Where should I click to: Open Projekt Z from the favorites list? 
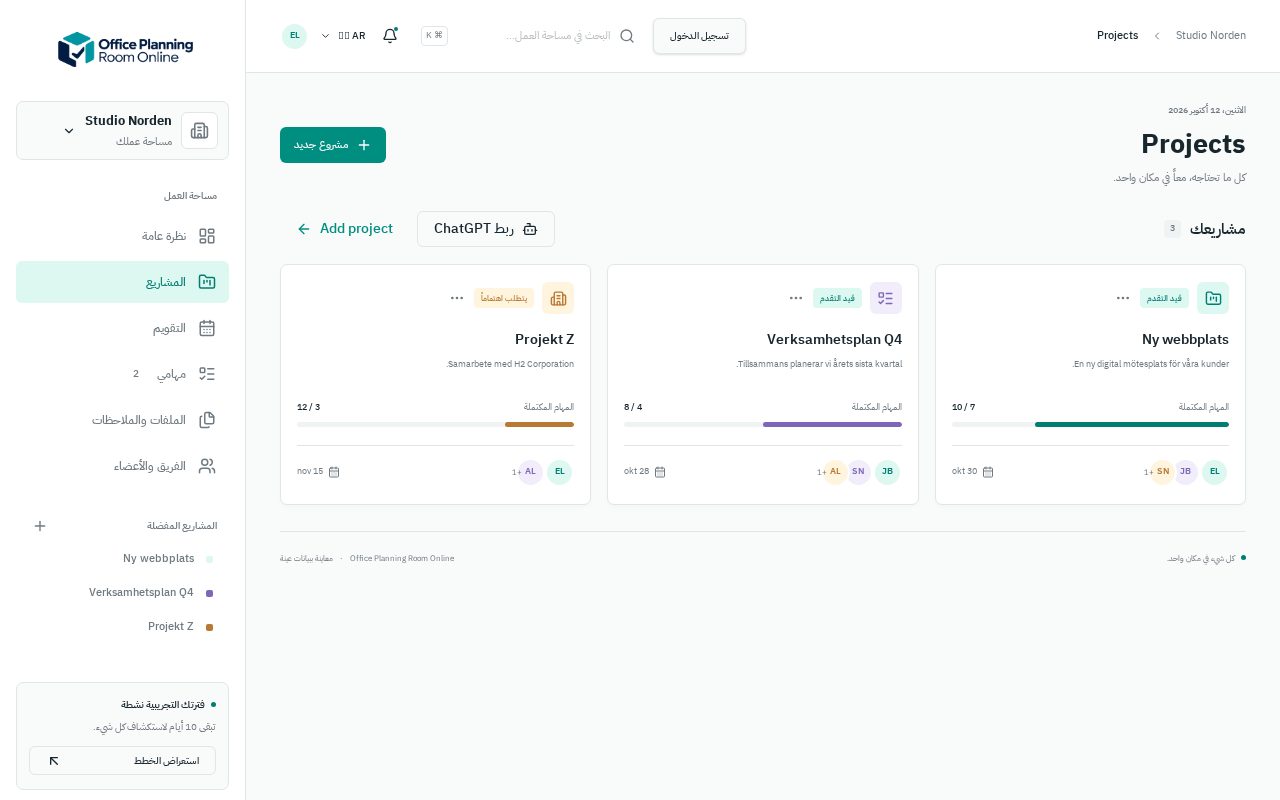(122, 627)
